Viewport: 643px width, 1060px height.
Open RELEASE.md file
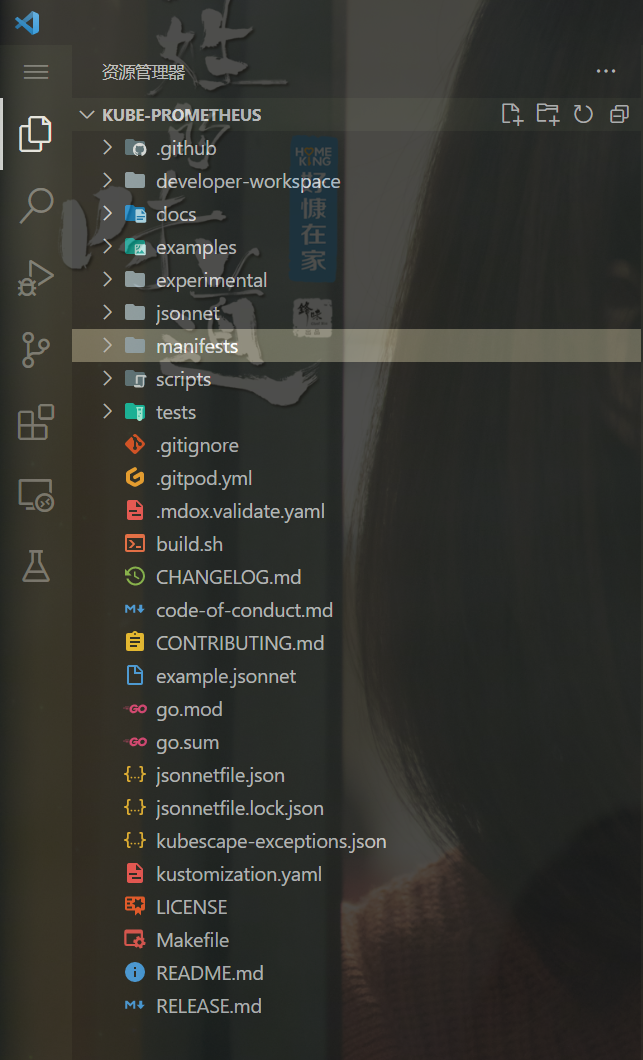tap(208, 1007)
